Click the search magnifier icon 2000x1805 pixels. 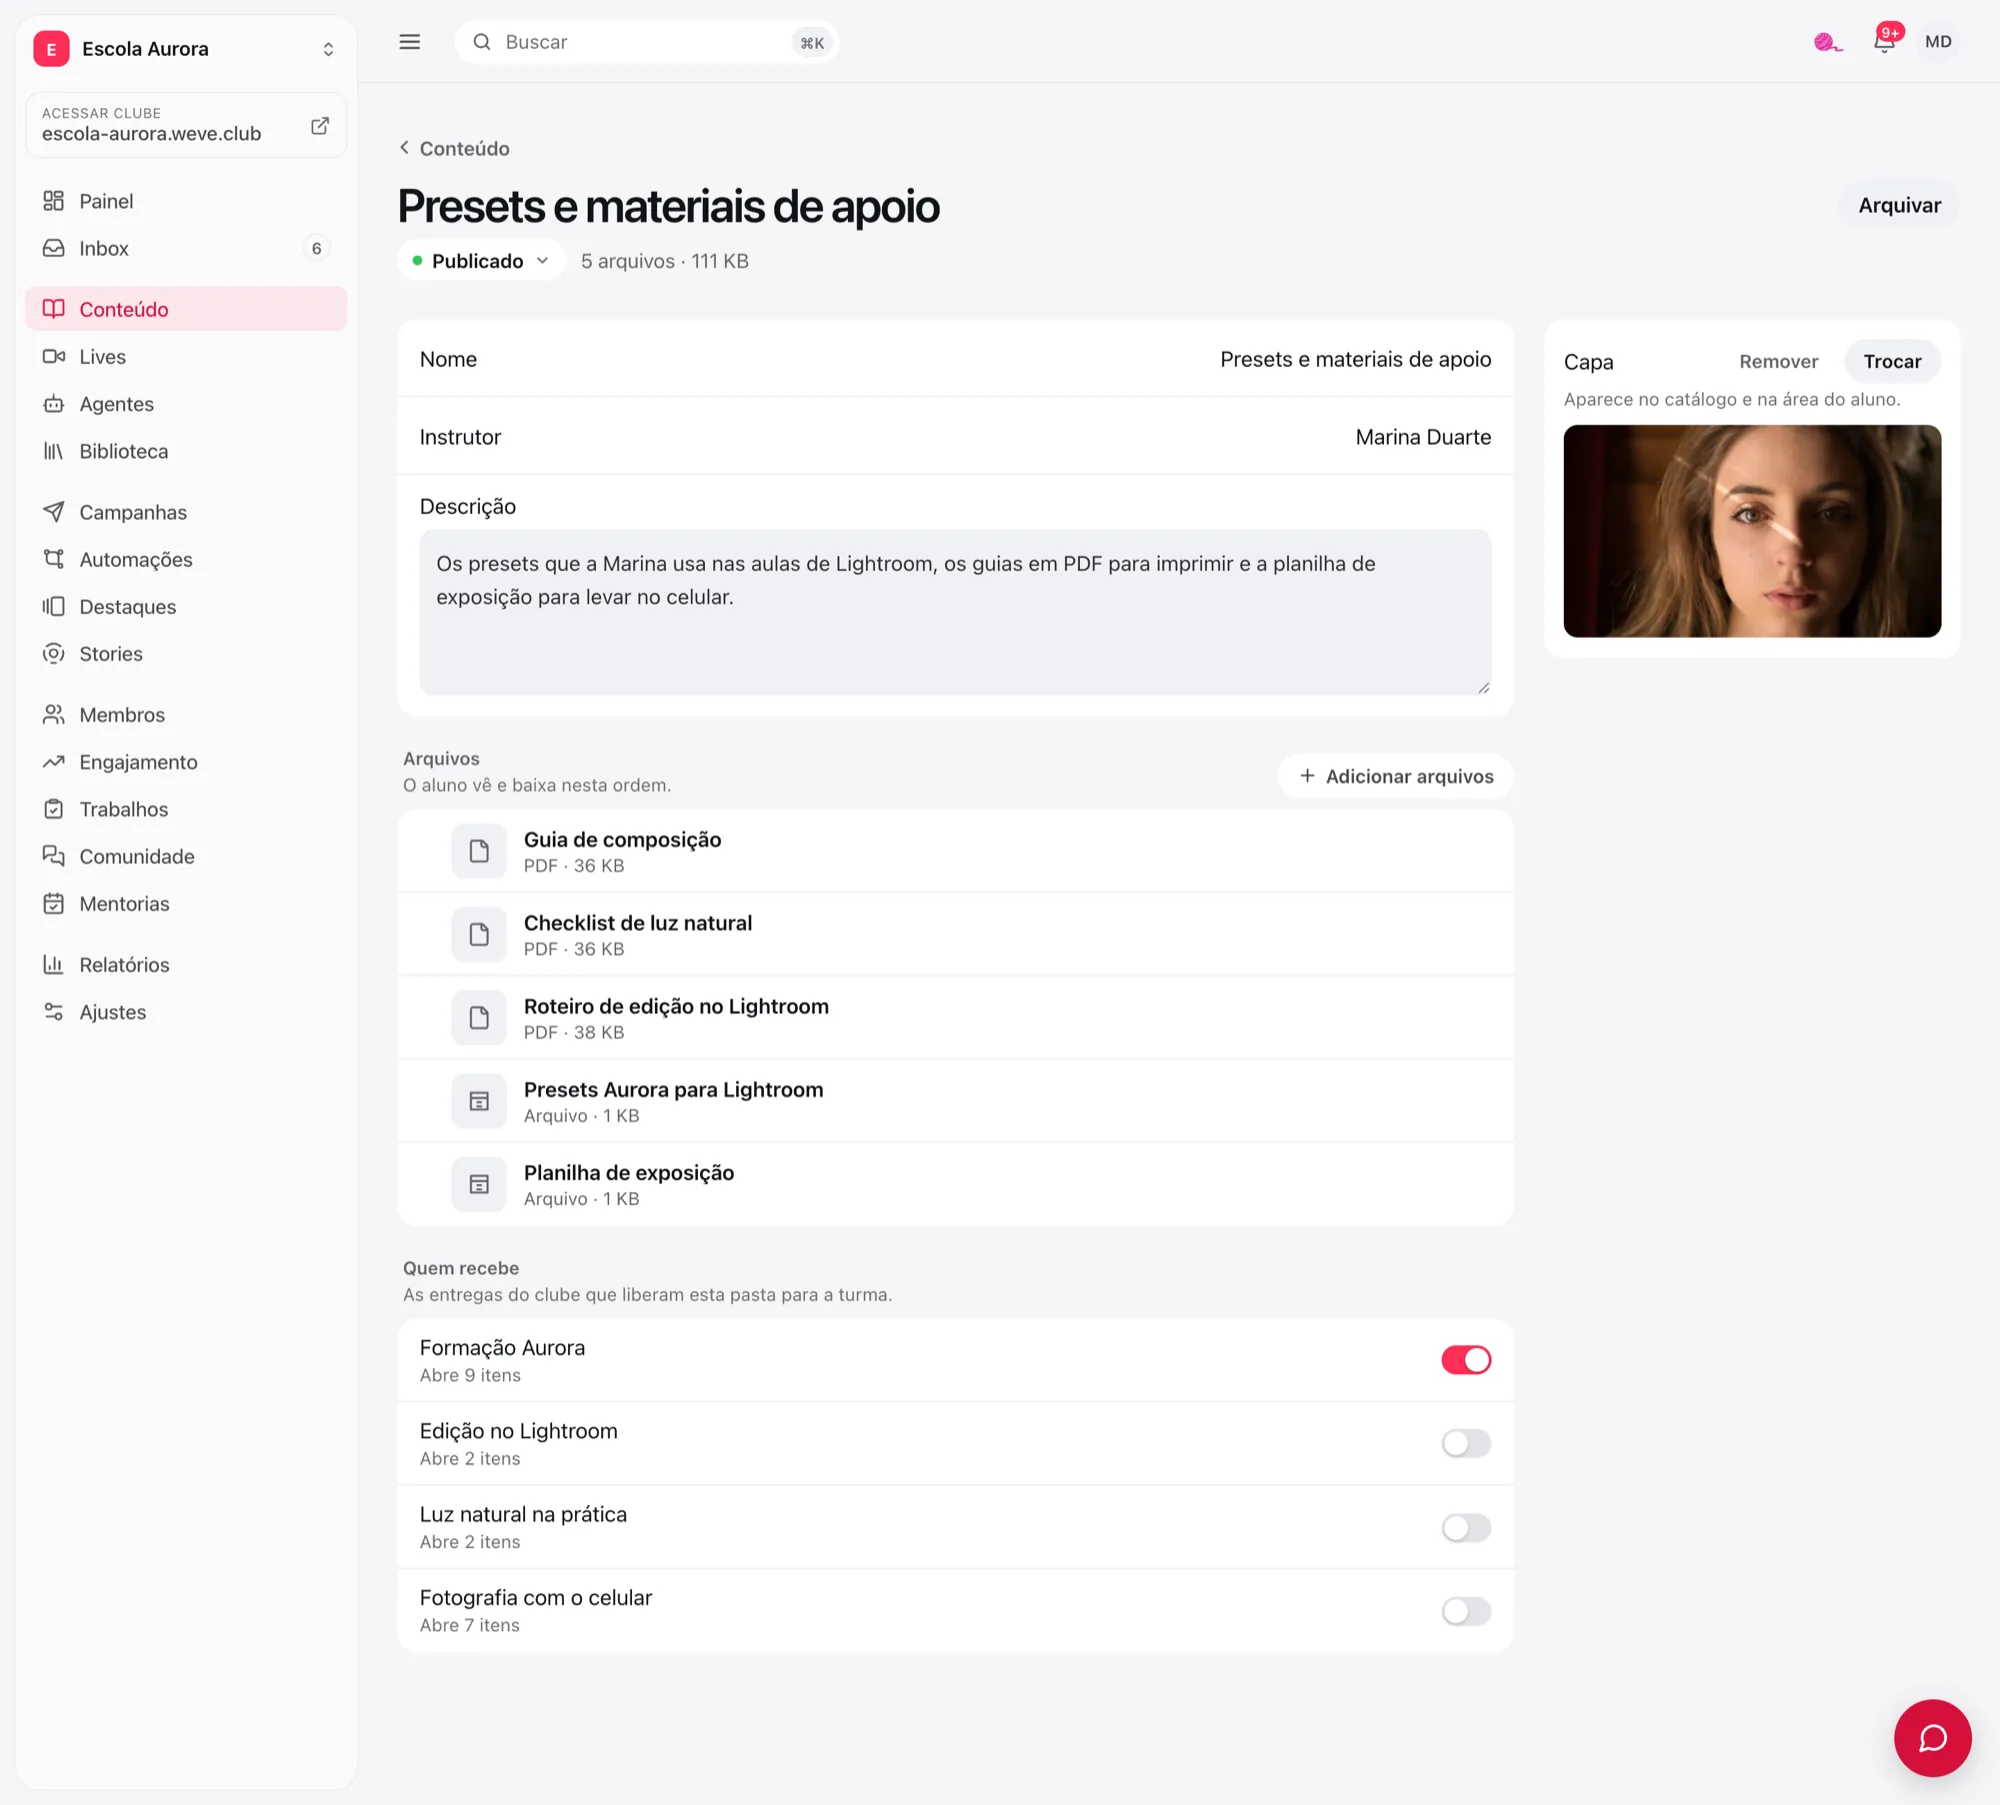click(x=482, y=42)
